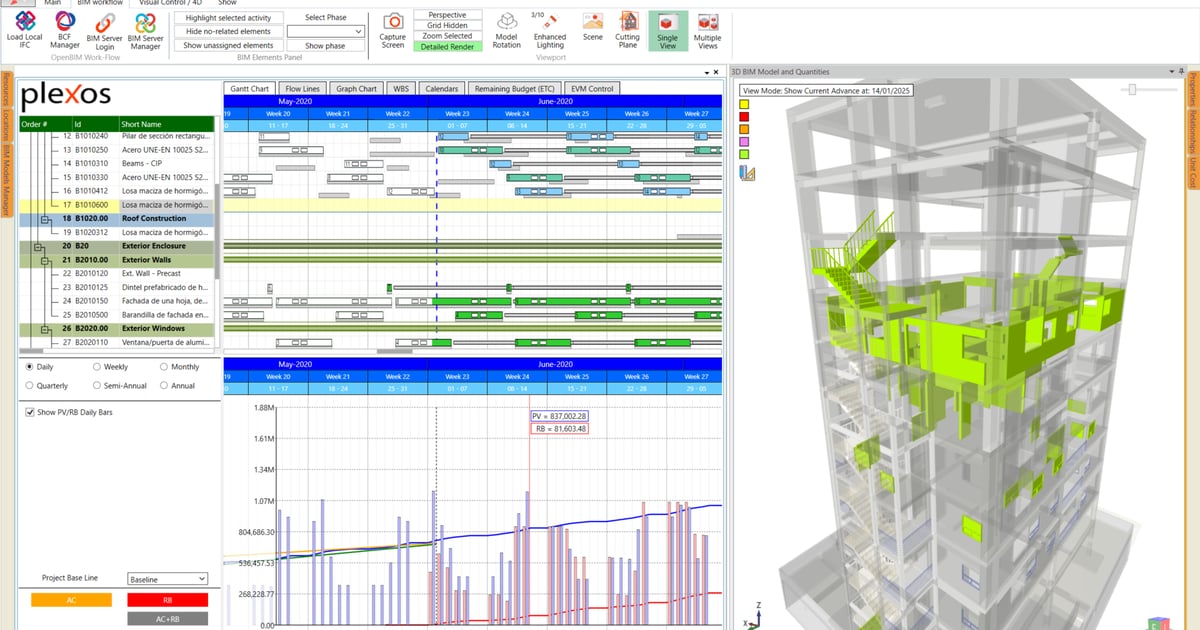1200x630 pixels.
Task: Click the Capture Screen tool
Action: (x=392, y=28)
